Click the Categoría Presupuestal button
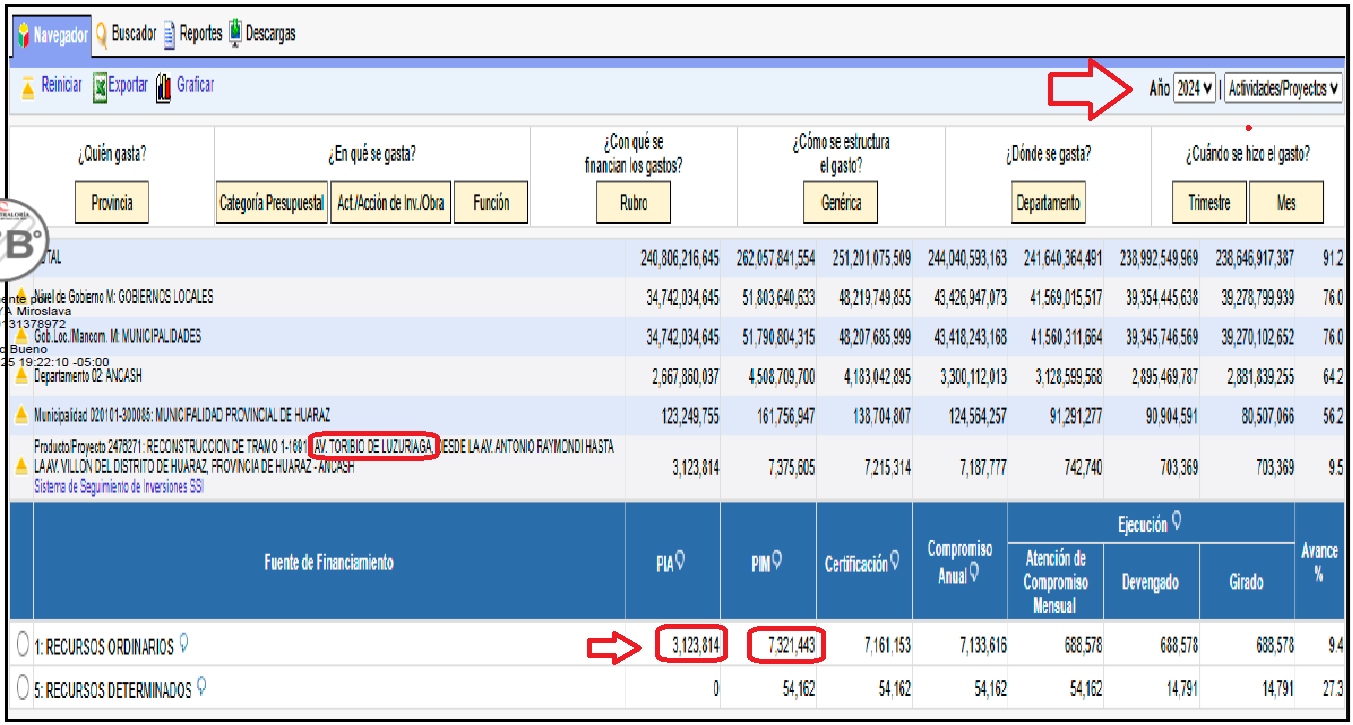Image resolution: width=1353 pixels, height=725 pixels. click(272, 203)
